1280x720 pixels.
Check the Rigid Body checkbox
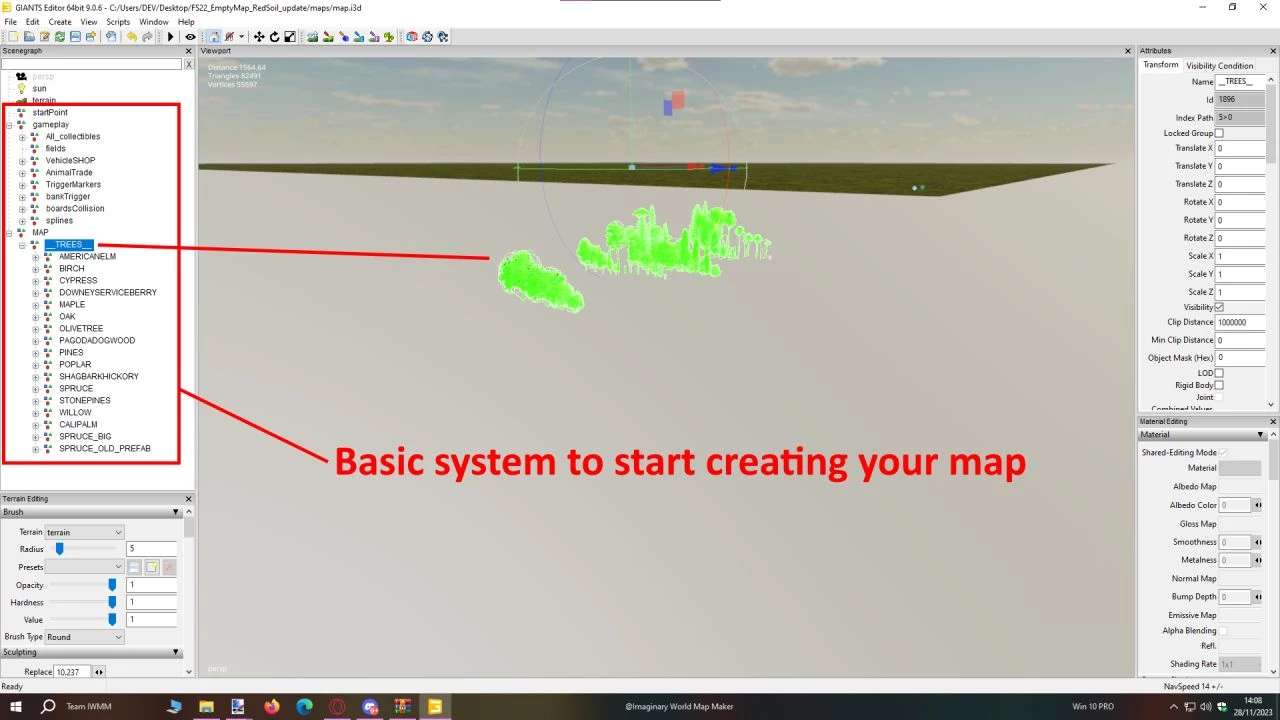point(1219,385)
